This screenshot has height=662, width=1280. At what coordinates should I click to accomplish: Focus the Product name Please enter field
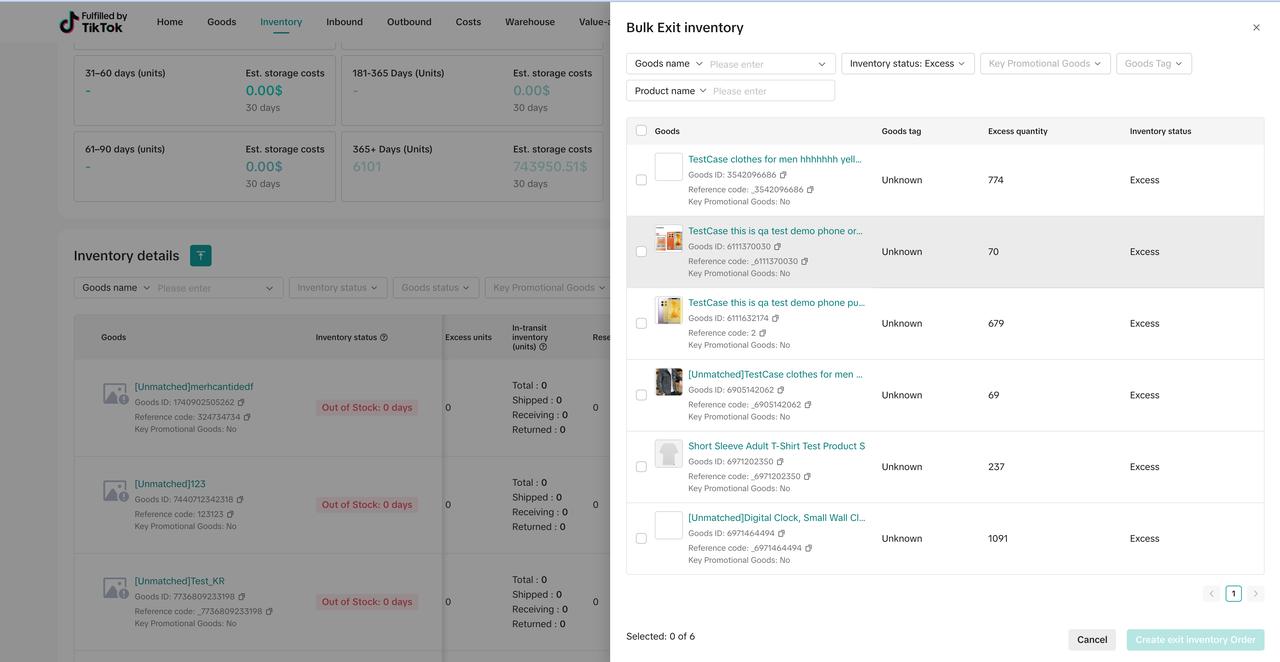point(772,91)
